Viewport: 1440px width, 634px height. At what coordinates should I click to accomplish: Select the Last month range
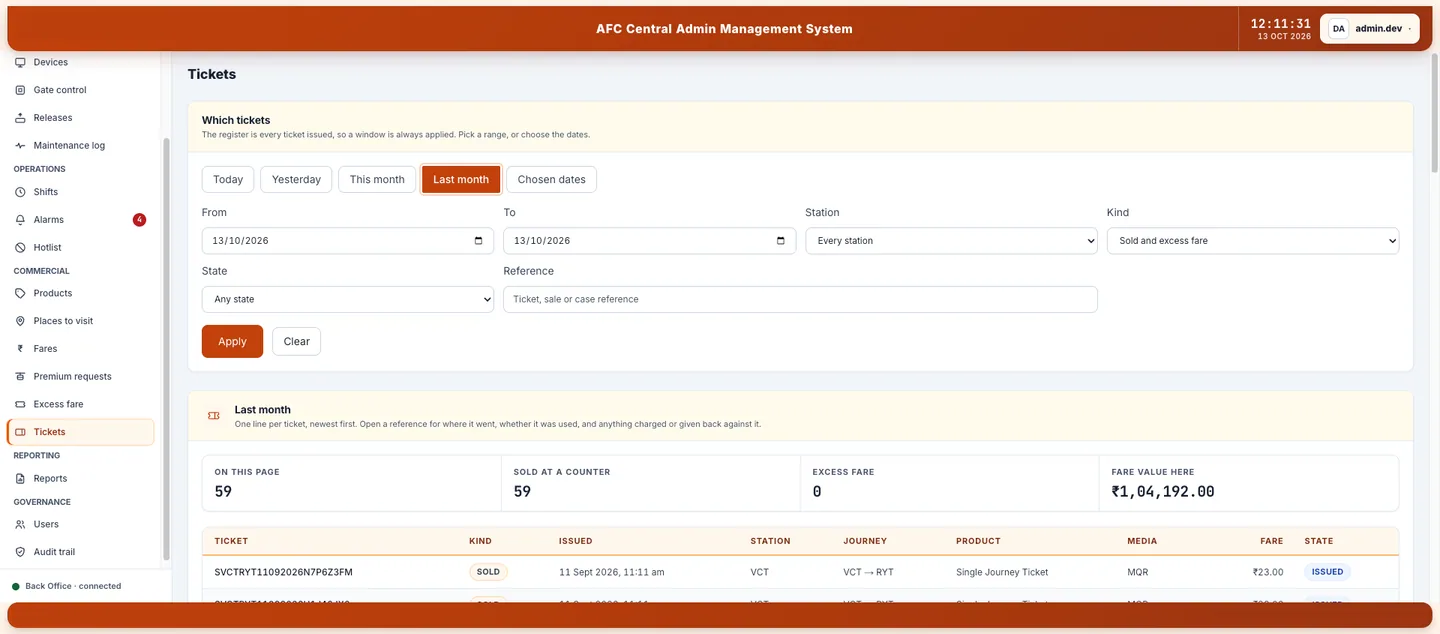pyautogui.click(x=461, y=179)
